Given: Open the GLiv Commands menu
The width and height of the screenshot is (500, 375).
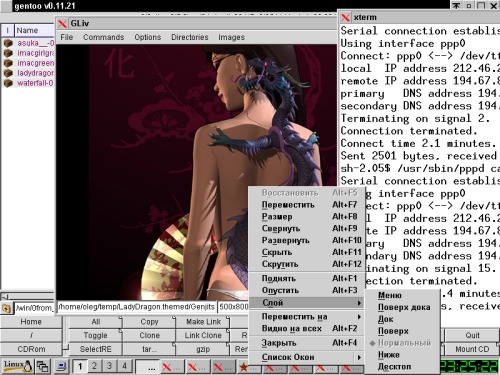Looking at the screenshot, I should click(103, 37).
